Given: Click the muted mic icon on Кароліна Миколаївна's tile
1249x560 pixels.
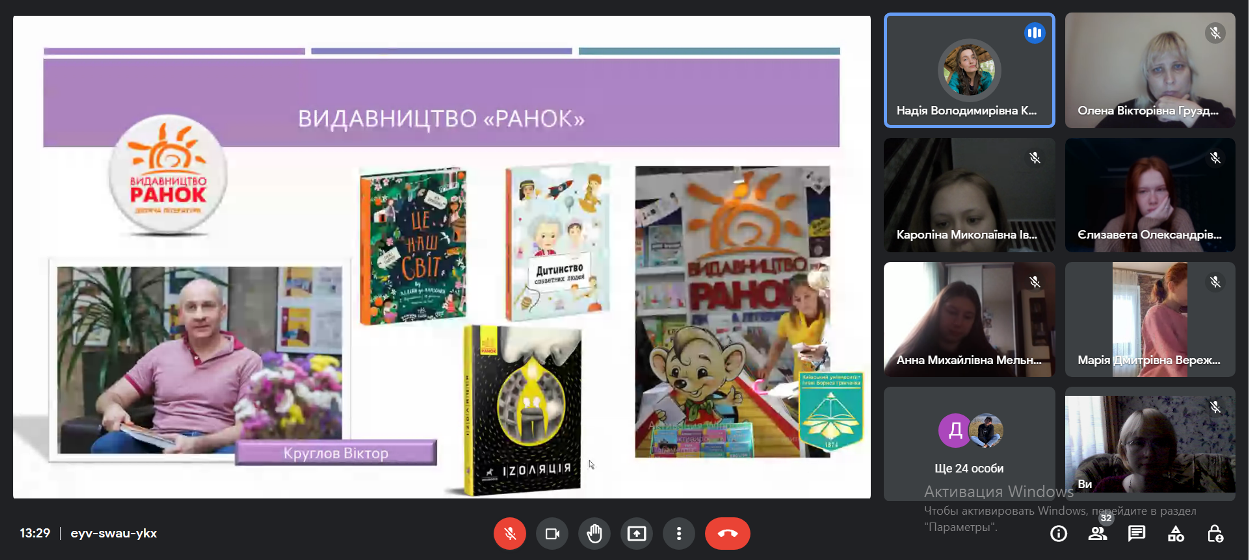Looking at the screenshot, I should [x=1035, y=158].
